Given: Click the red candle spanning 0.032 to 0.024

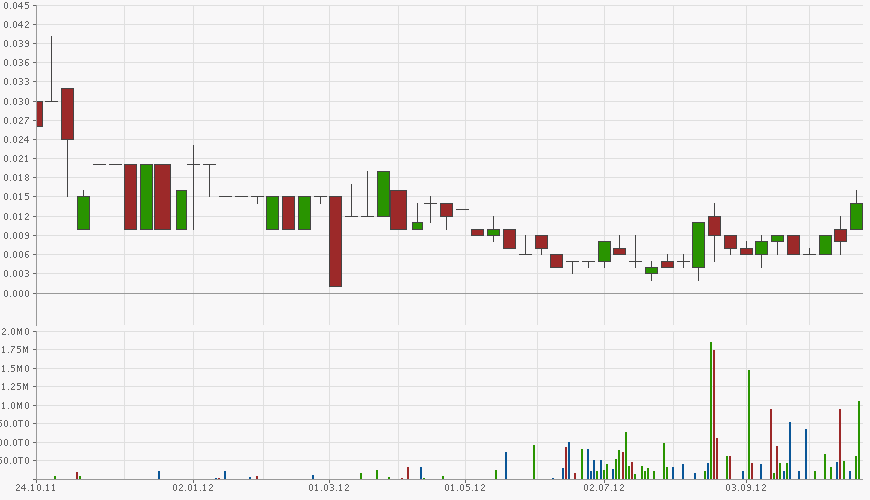Looking at the screenshot, I should [67, 114].
